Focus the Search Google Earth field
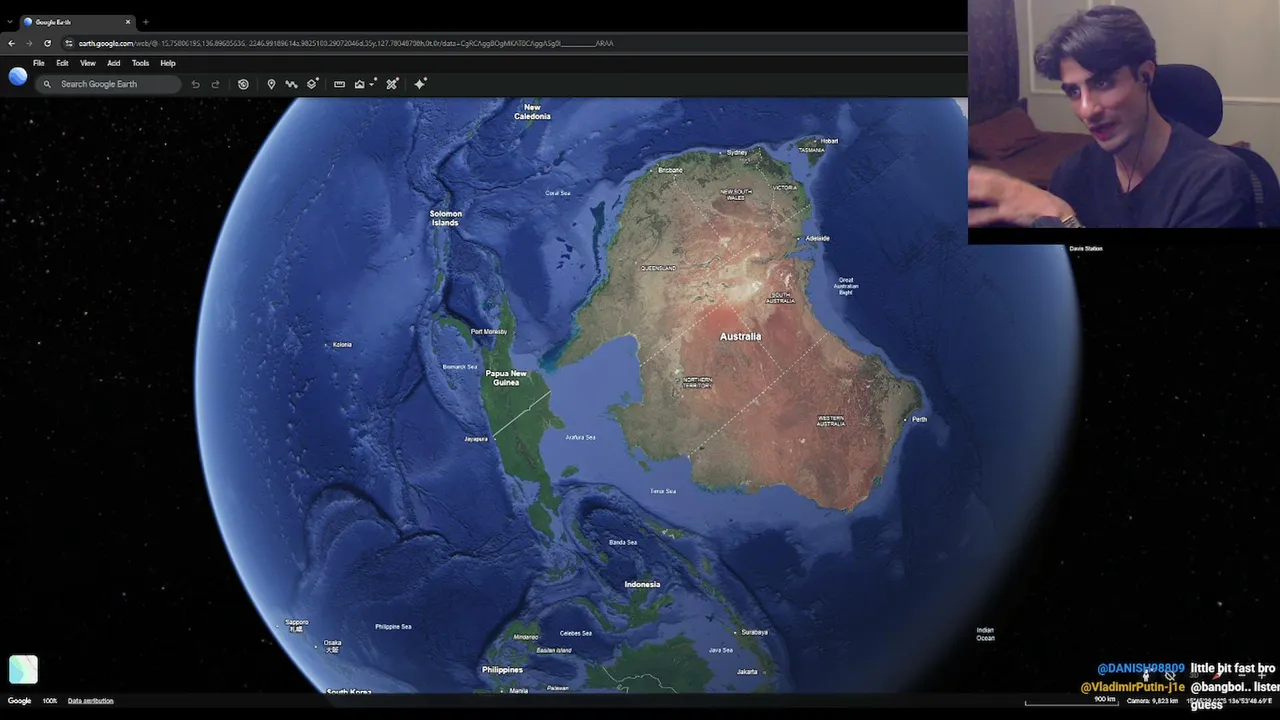1280x720 pixels. point(108,84)
